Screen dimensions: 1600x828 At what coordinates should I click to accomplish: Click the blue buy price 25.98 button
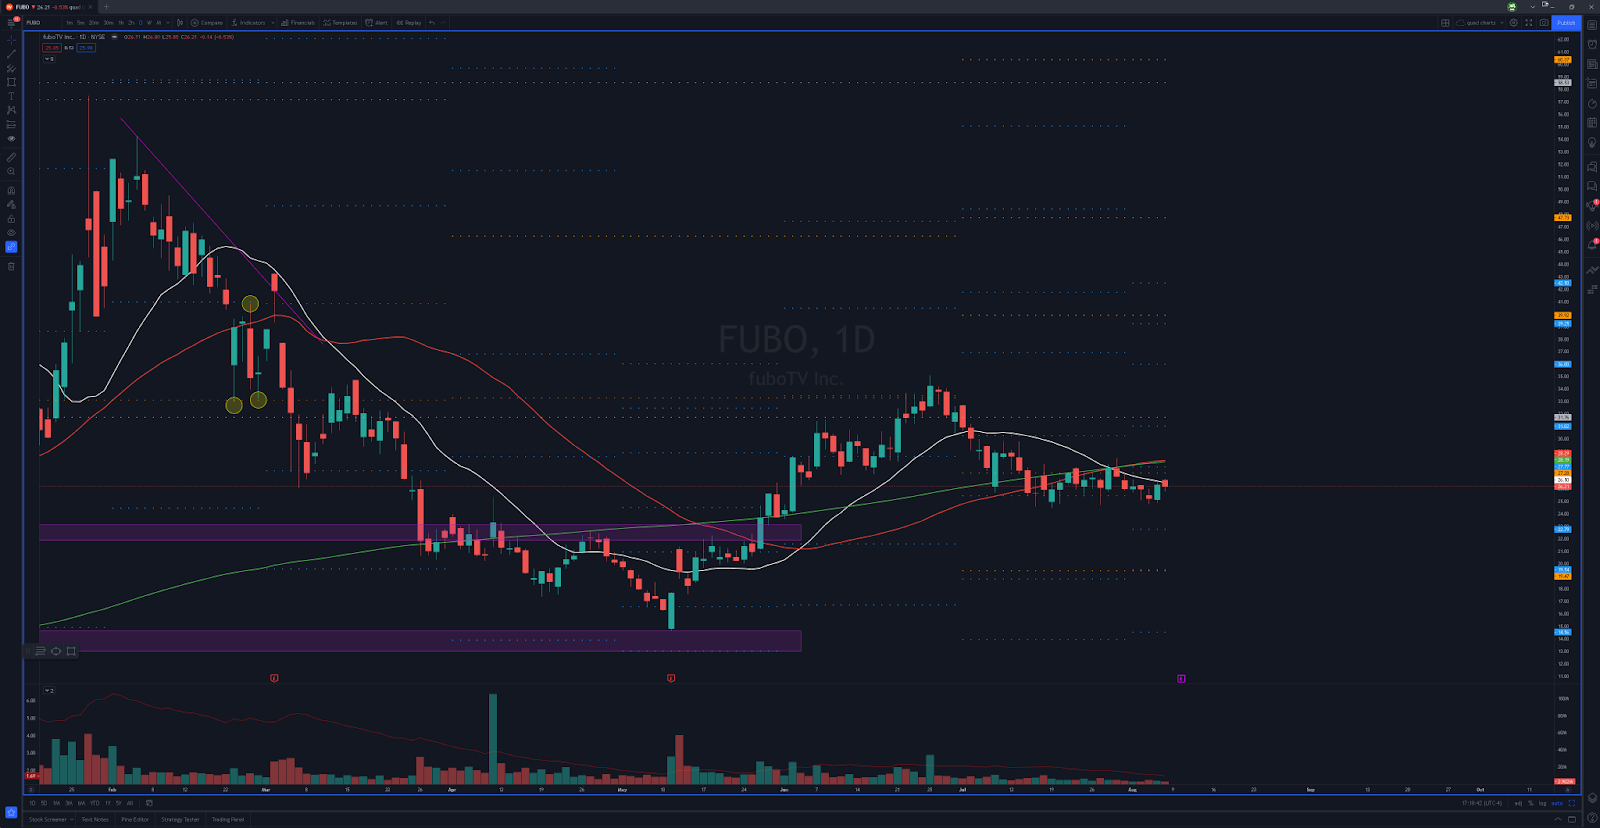(86, 48)
